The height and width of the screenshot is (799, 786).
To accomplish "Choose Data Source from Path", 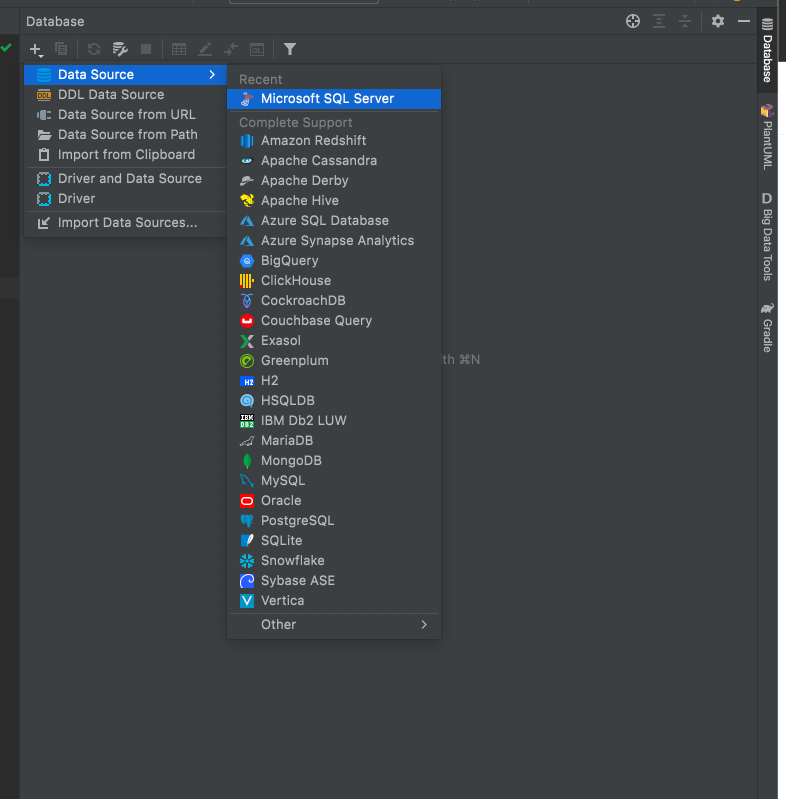I will pos(125,135).
